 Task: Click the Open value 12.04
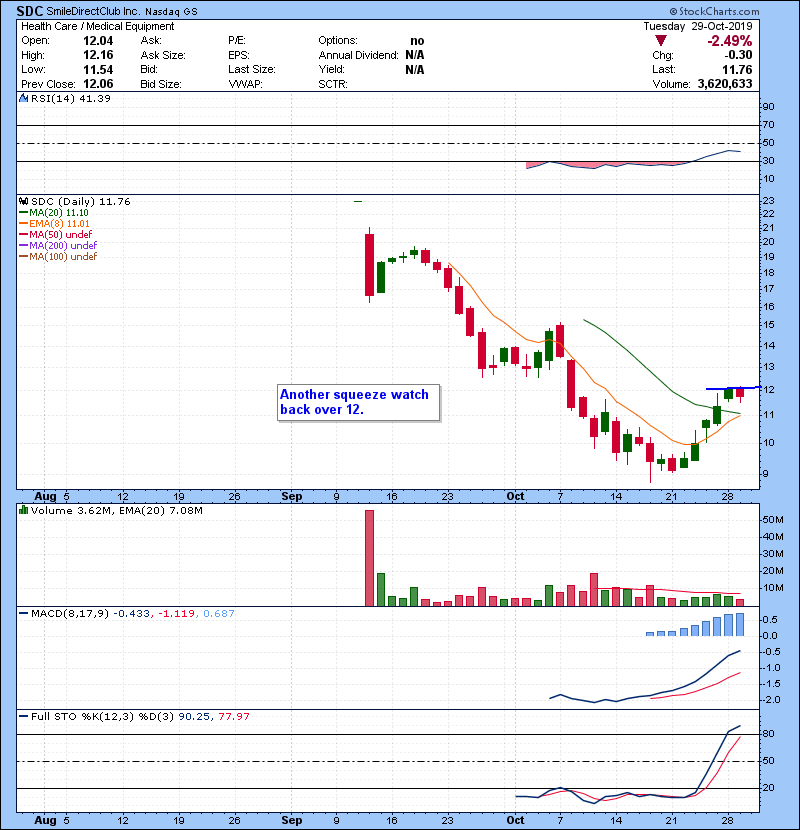pyautogui.click(x=98, y=41)
